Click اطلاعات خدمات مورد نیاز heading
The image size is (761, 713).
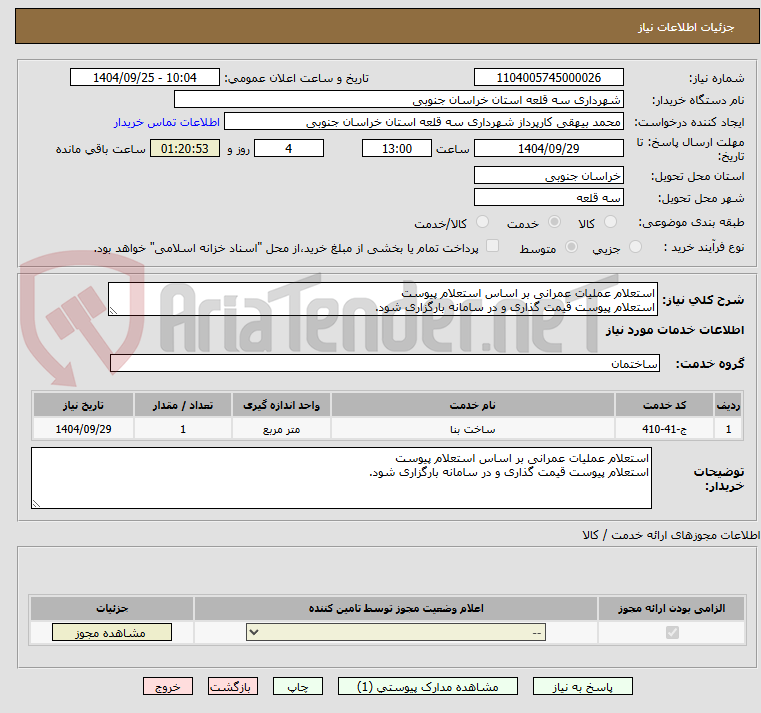click(675, 330)
